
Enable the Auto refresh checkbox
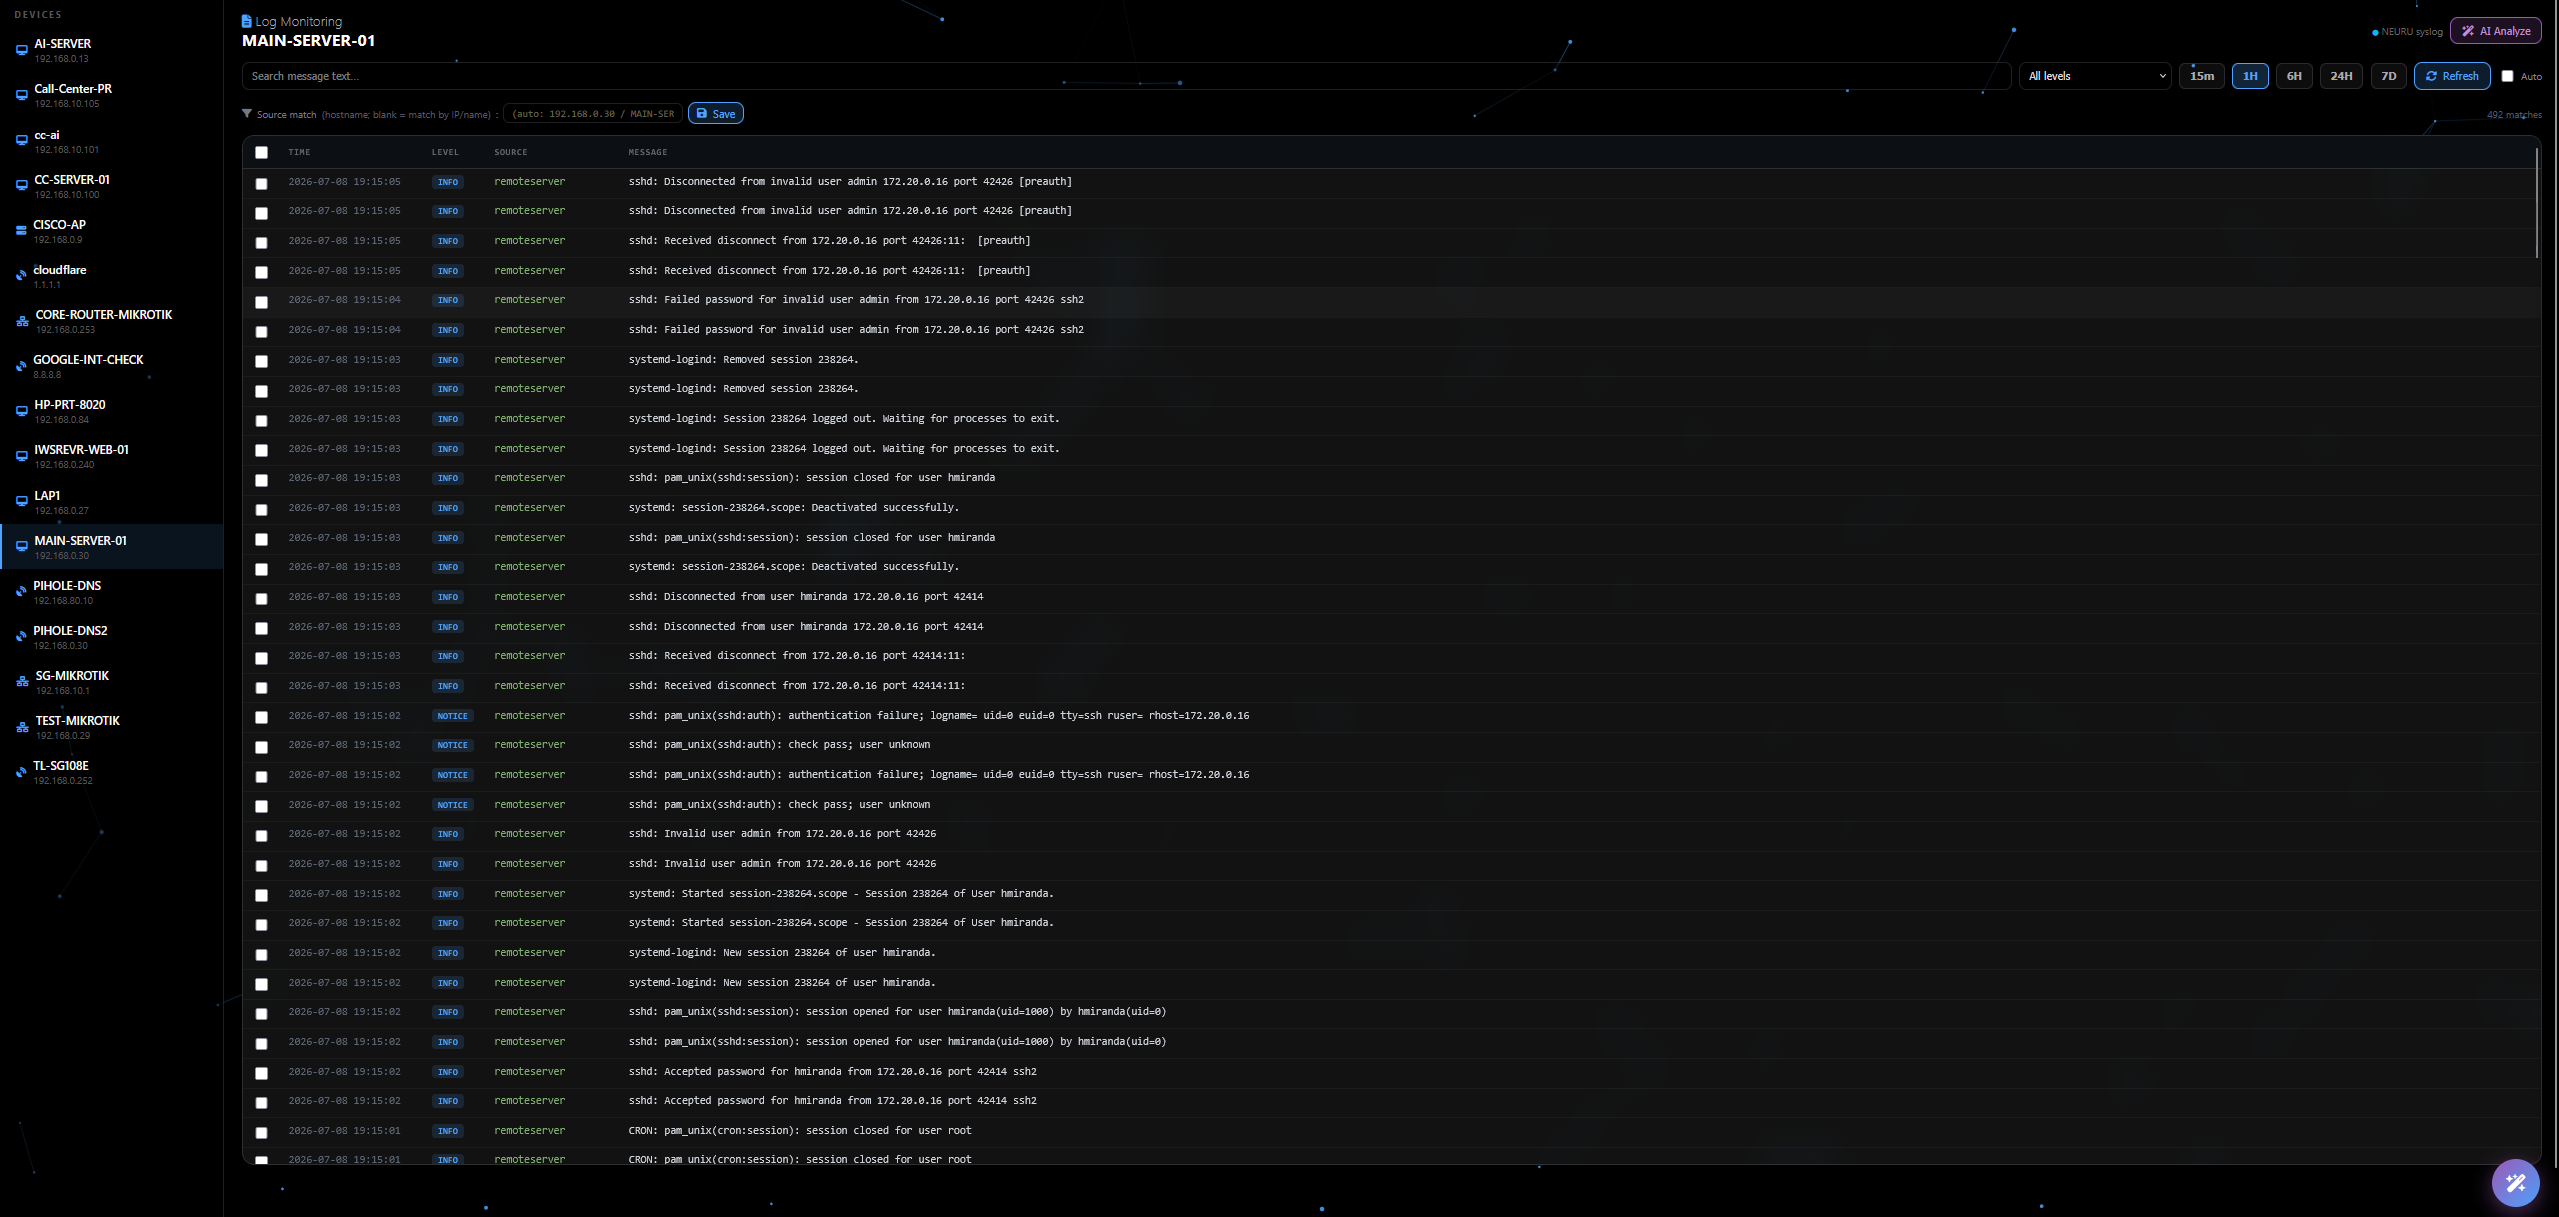point(2507,76)
